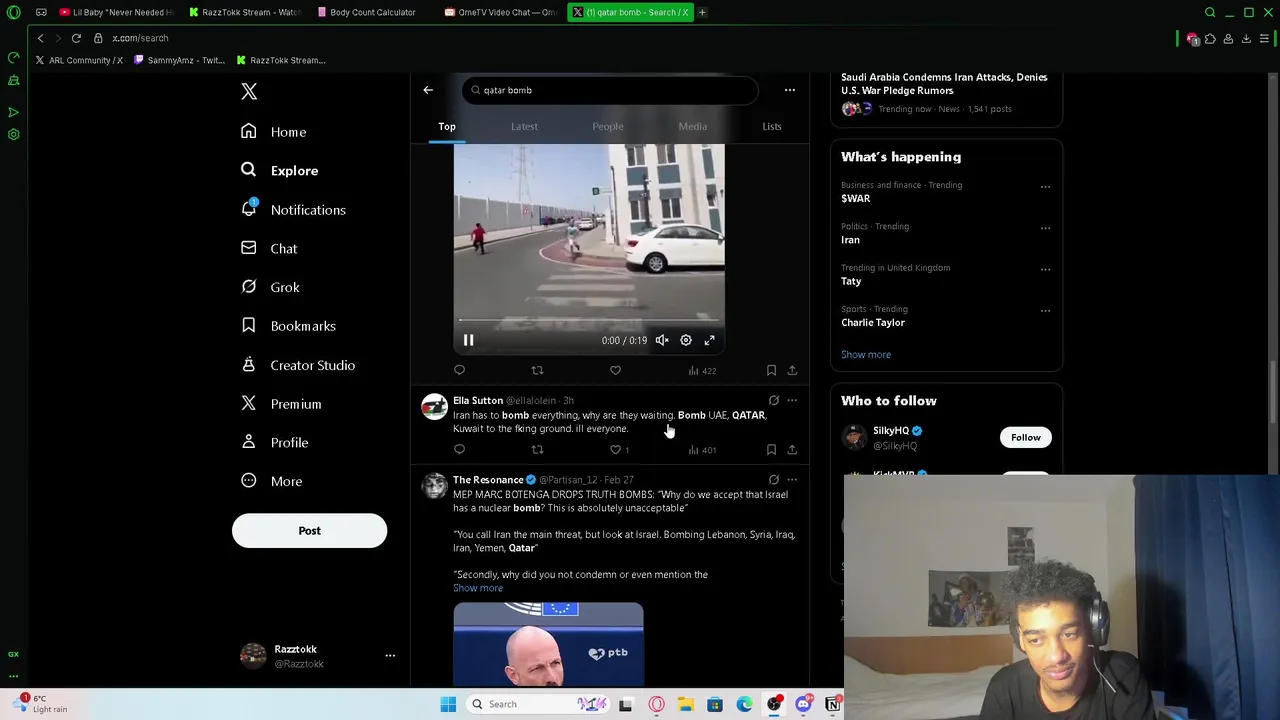
Task: Open more options on The Resonance post
Action: tap(792, 480)
